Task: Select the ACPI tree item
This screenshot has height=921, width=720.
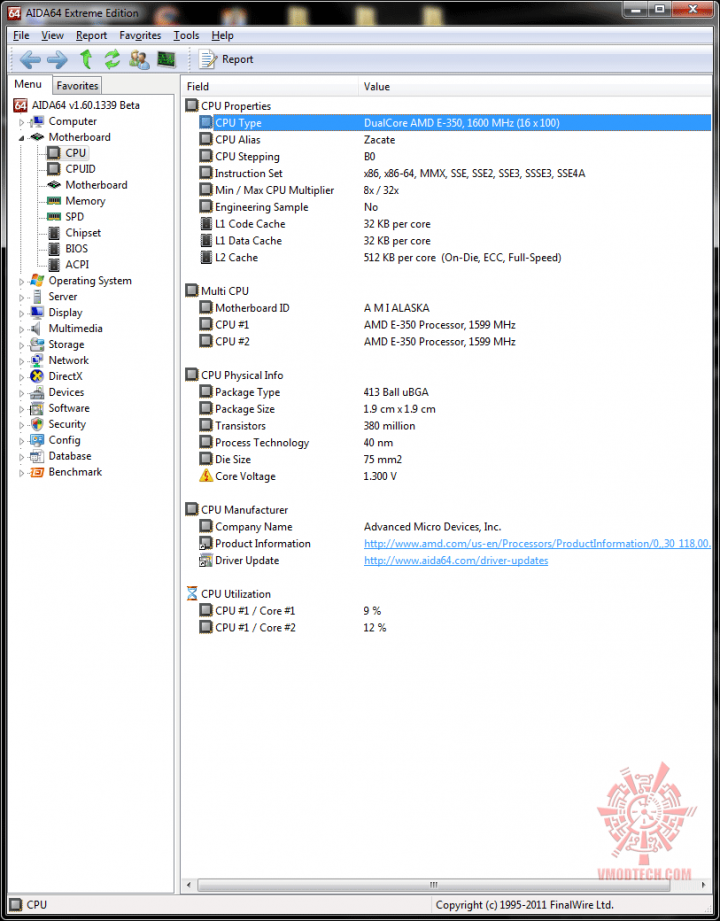Action: pyautogui.click(x=77, y=264)
